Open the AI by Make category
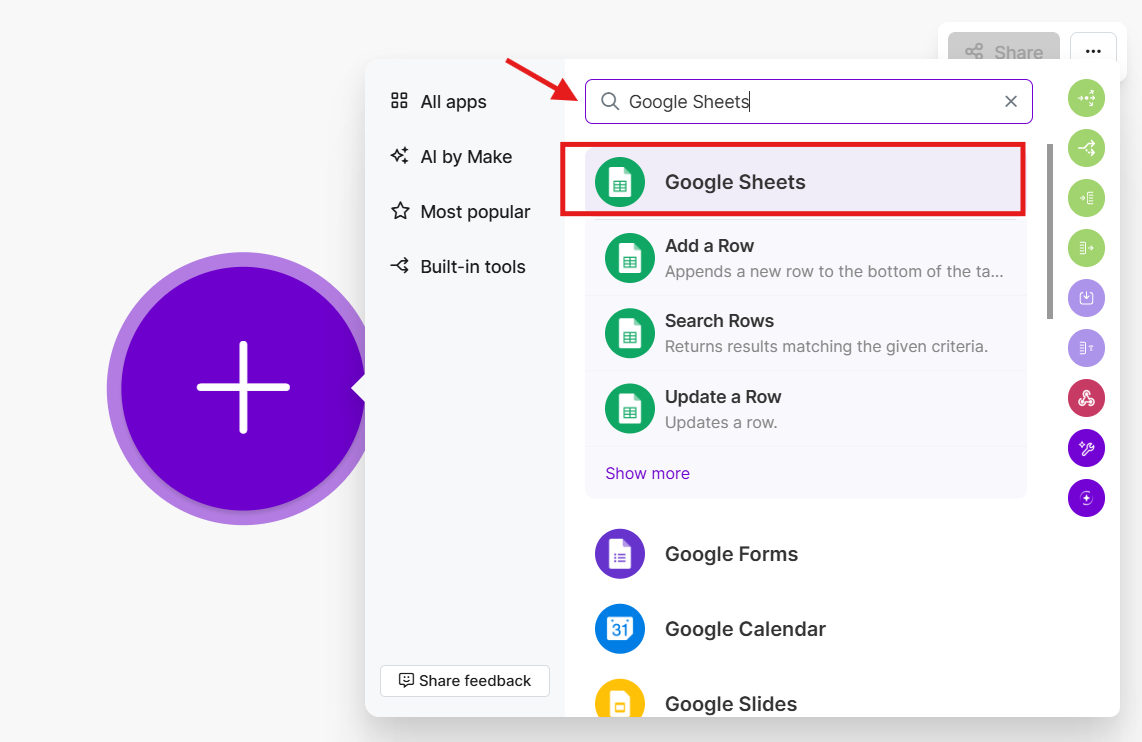 pos(452,157)
